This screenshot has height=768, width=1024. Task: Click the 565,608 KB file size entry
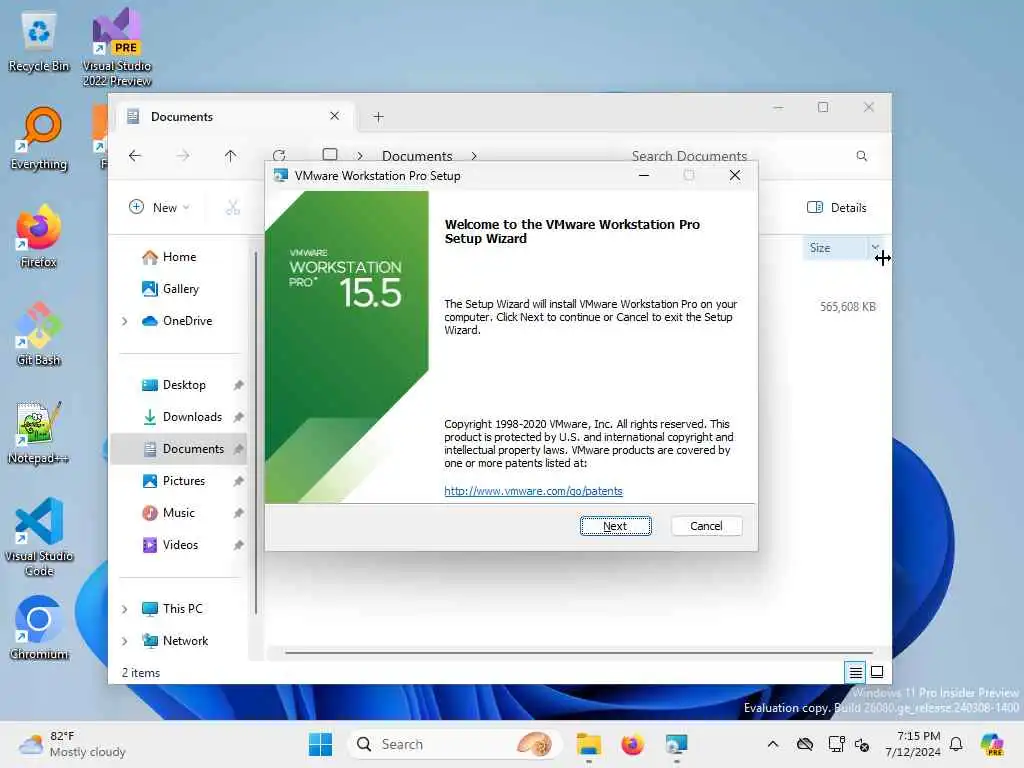[x=848, y=306]
